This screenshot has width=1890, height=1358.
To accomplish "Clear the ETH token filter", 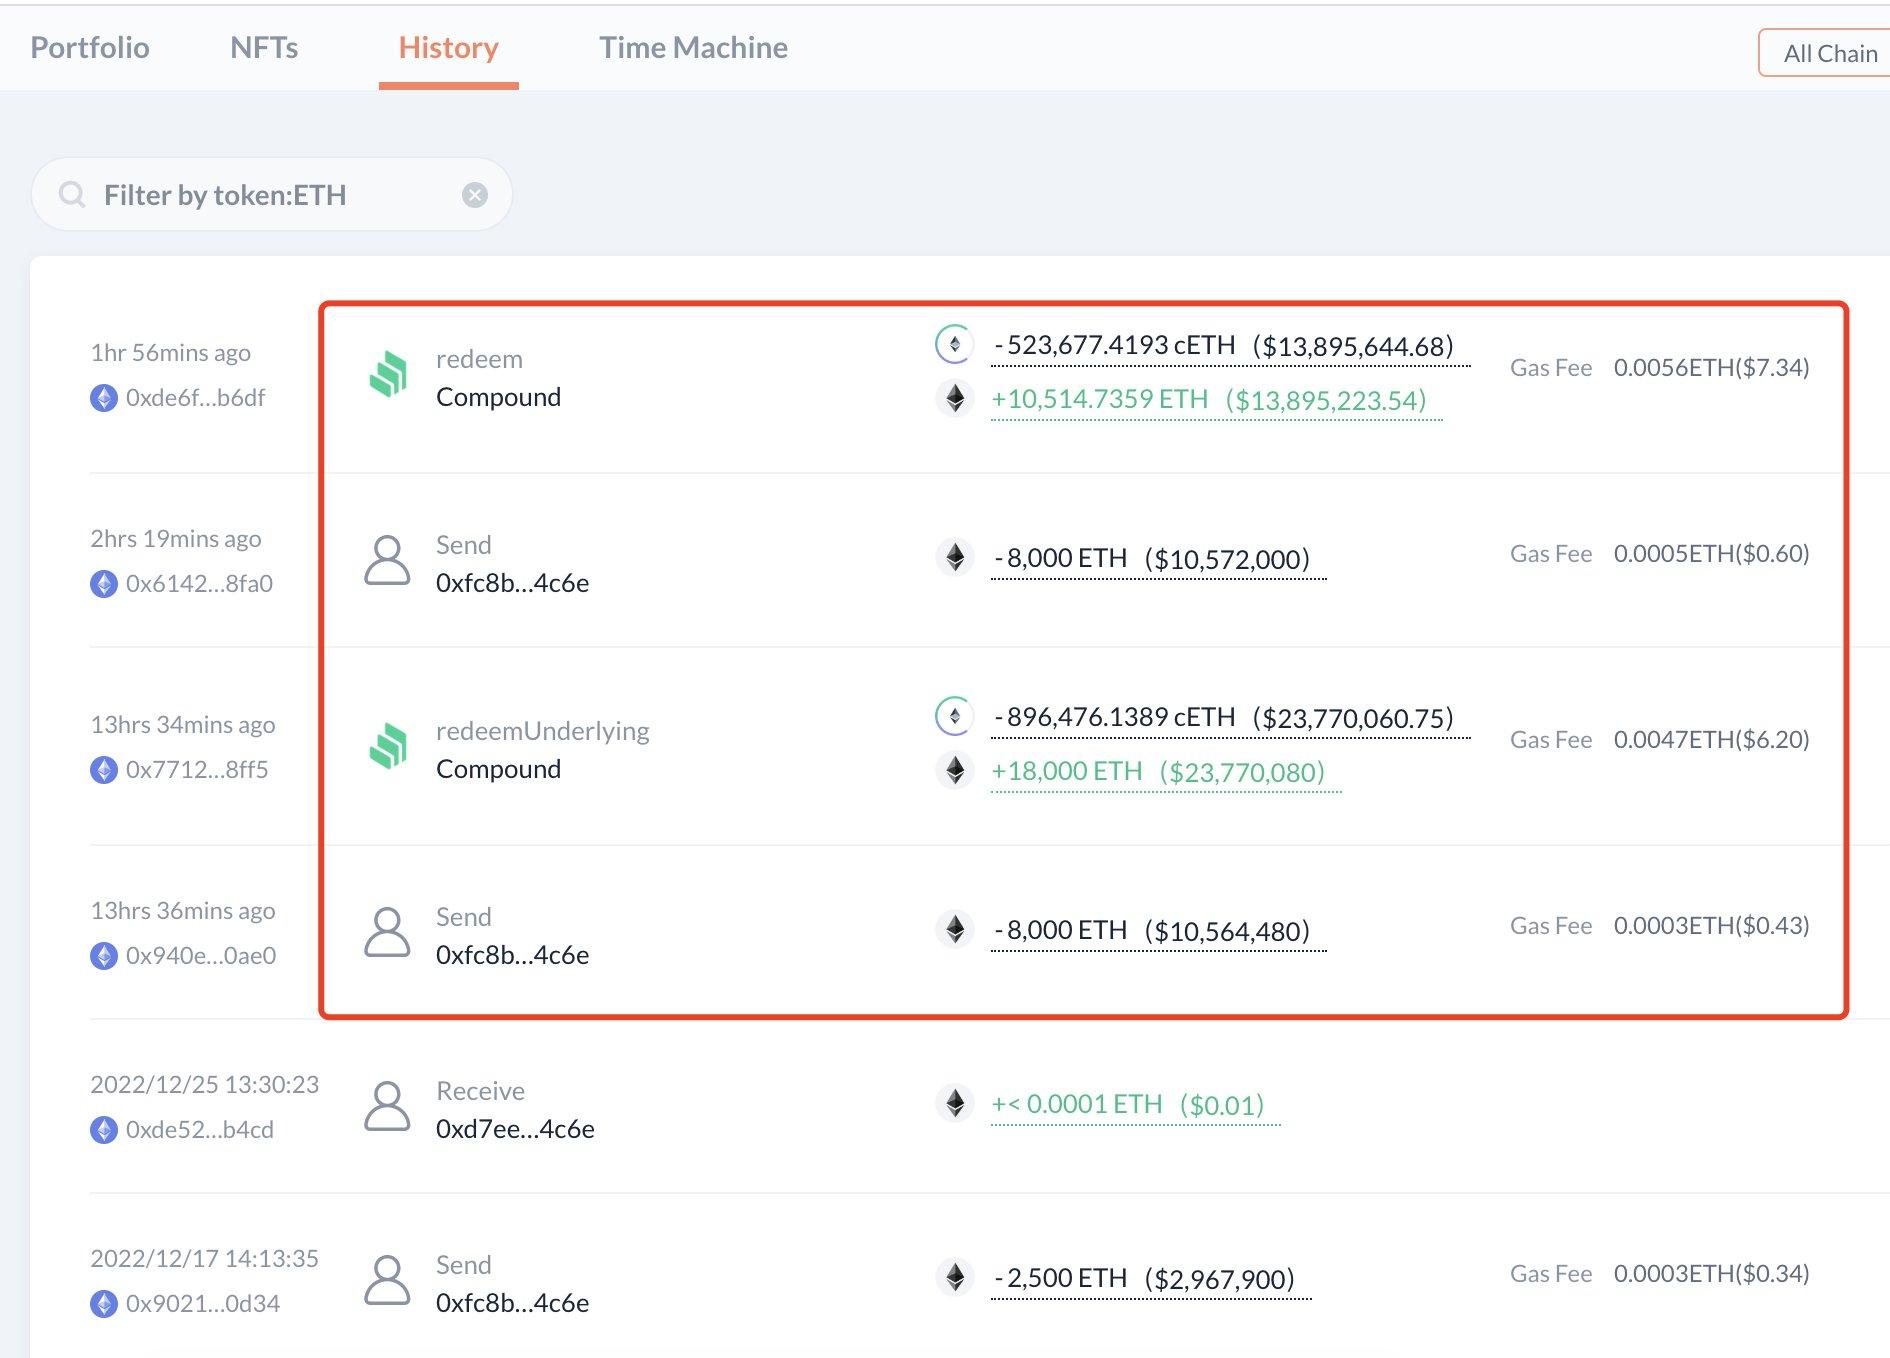I will pyautogui.click(x=475, y=195).
